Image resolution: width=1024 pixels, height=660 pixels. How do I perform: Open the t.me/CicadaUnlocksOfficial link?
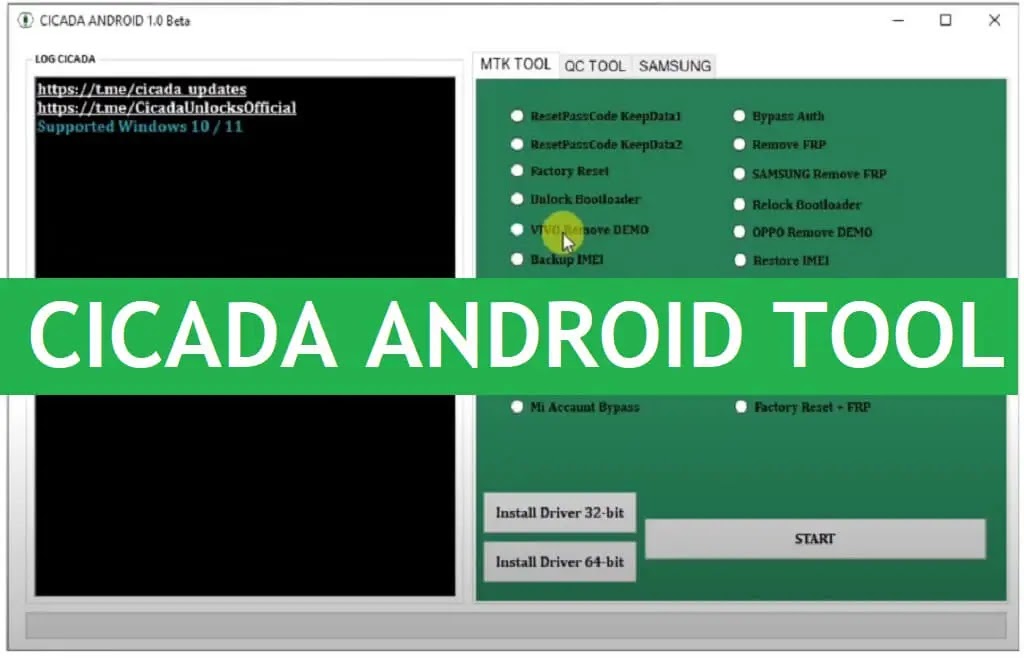167,108
